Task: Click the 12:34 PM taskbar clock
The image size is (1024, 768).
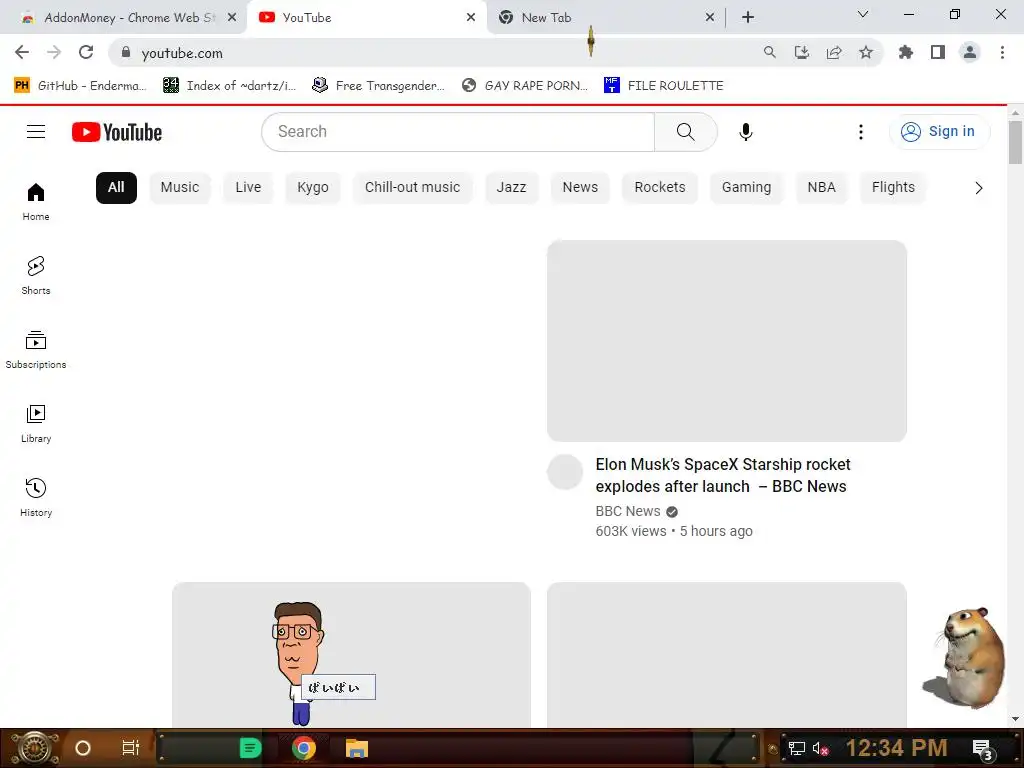Action: pos(896,748)
